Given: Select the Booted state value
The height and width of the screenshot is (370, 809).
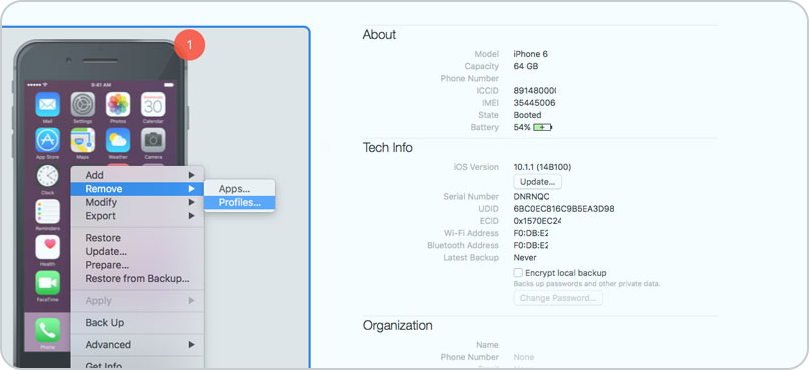Looking at the screenshot, I should [527, 115].
